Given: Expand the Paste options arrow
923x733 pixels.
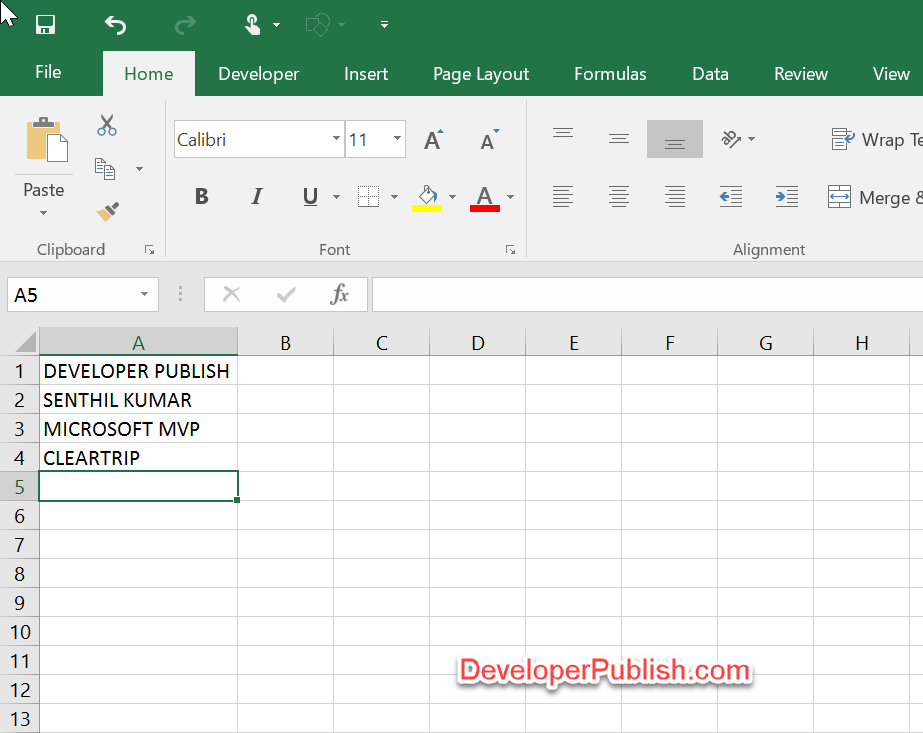Looking at the screenshot, I should 44,213.
